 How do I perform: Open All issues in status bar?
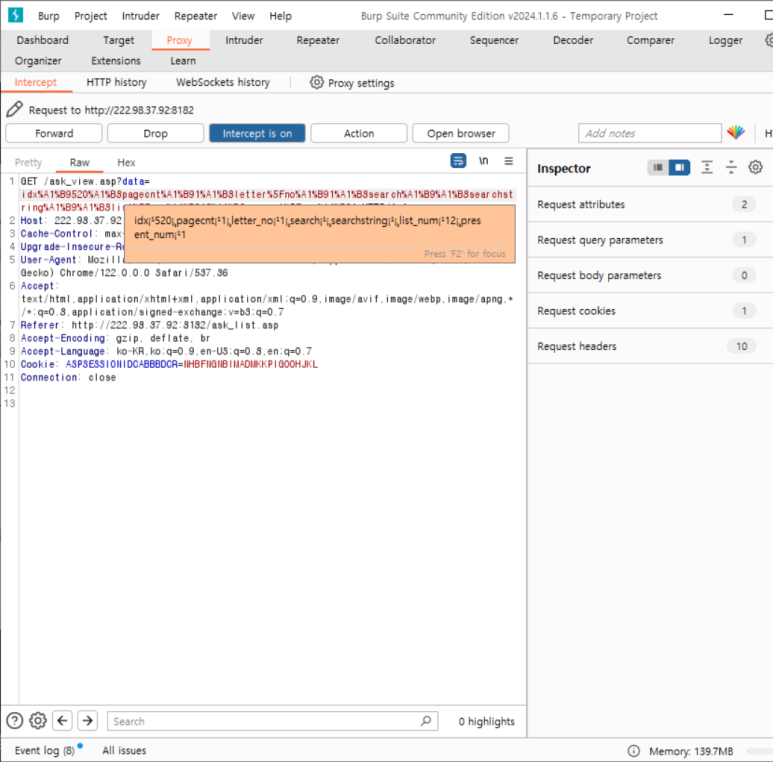(124, 750)
